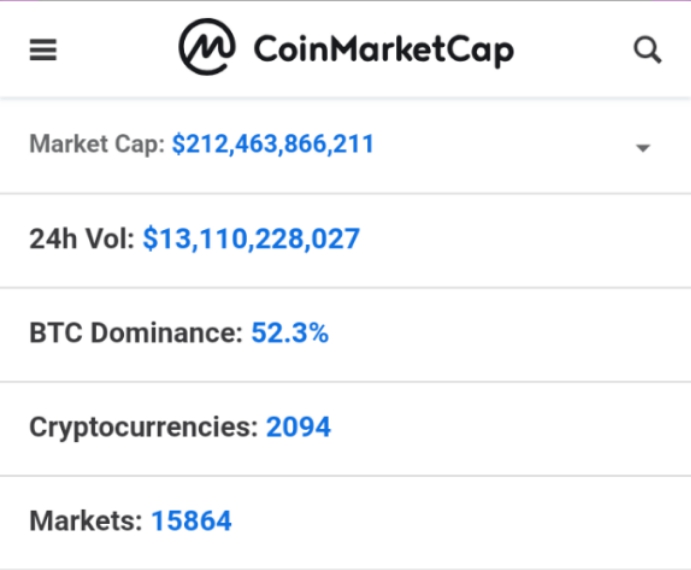Open the $212,463,866,211 market cap link
This screenshot has height=570, width=691.
click(x=273, y=145)
